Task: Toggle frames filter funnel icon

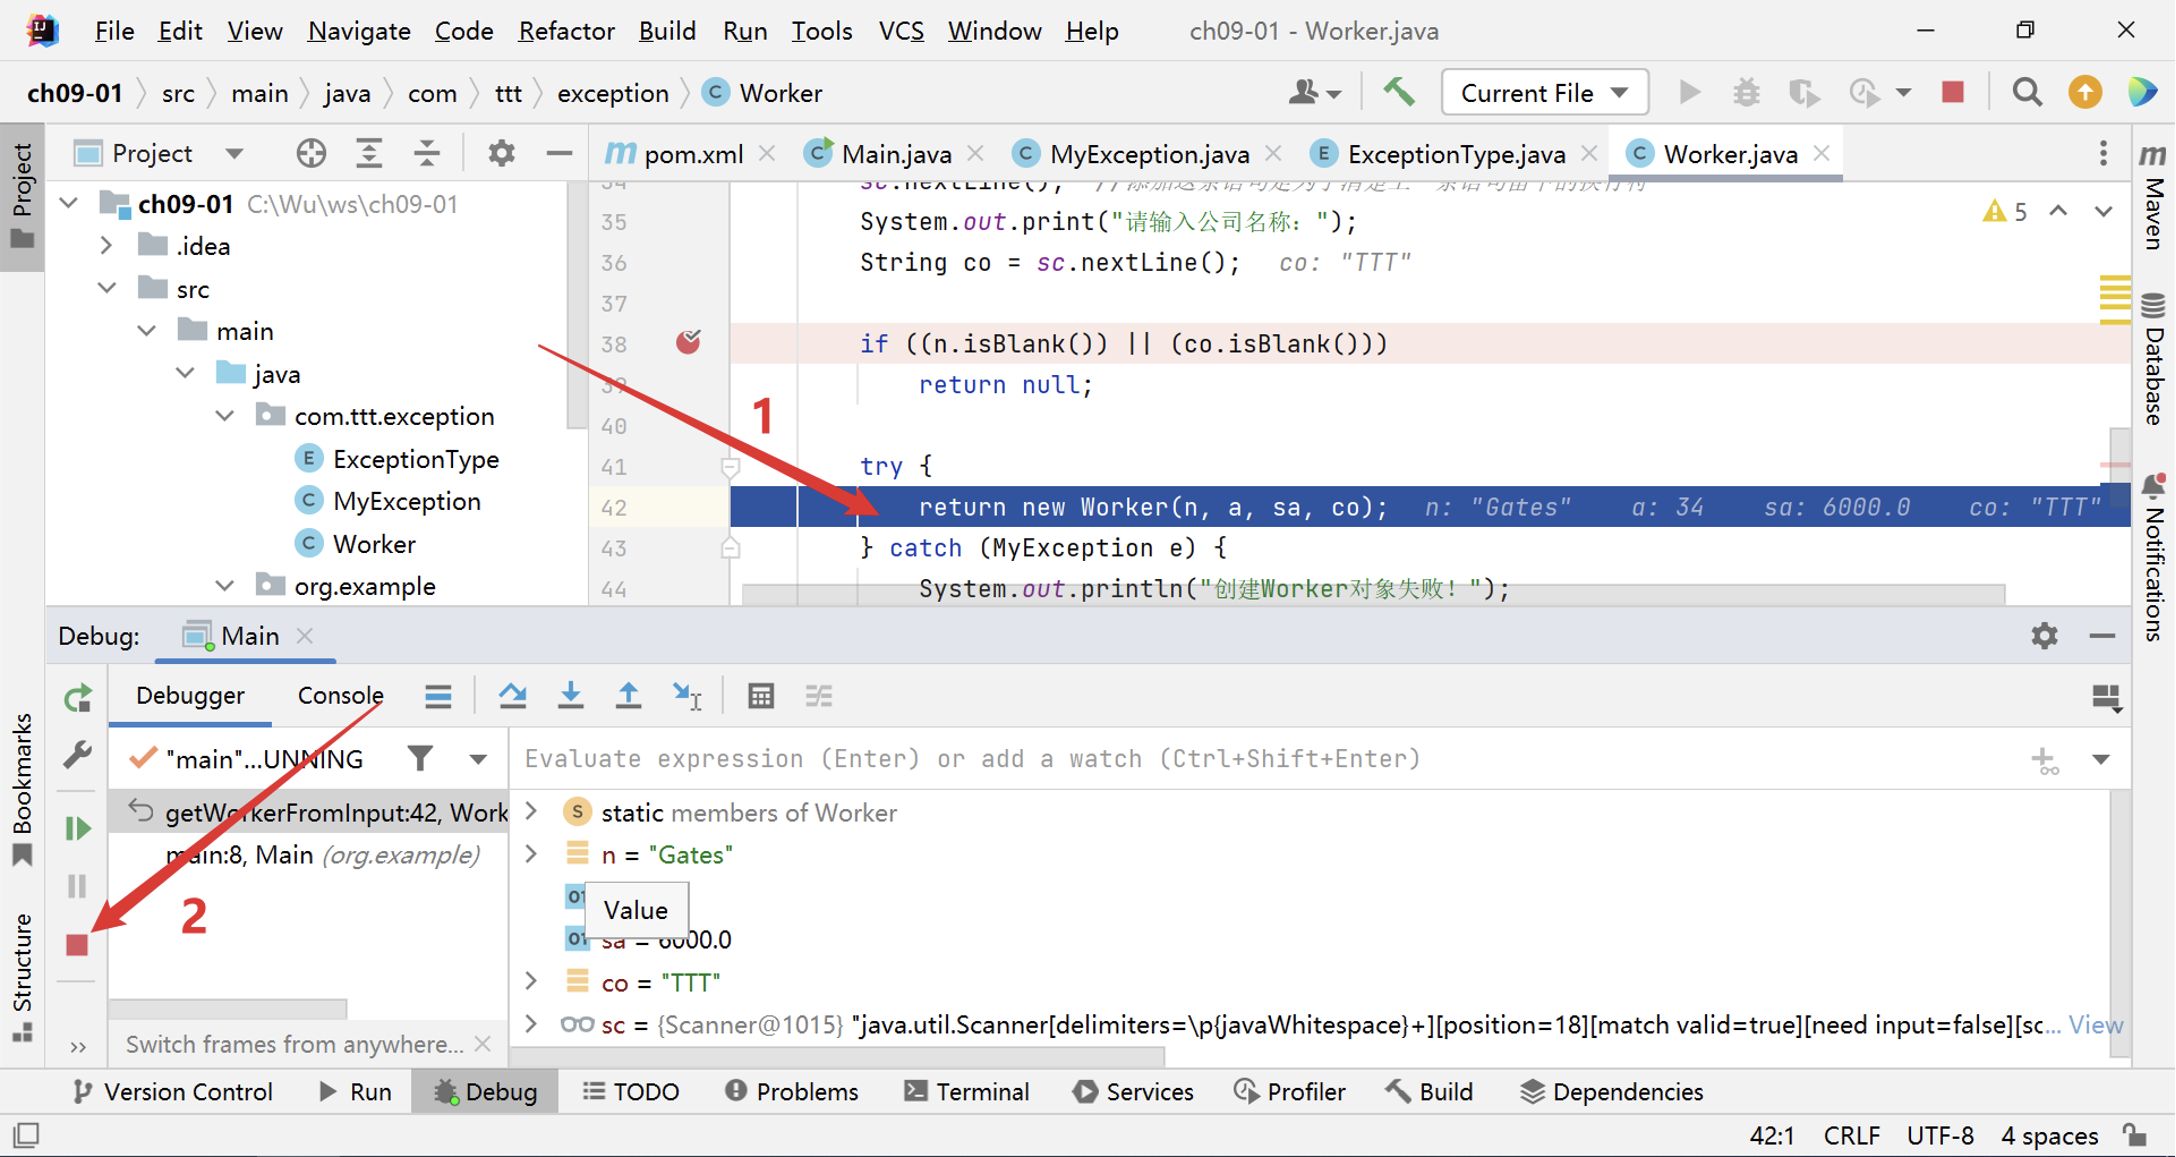Action: click(420, 759)
